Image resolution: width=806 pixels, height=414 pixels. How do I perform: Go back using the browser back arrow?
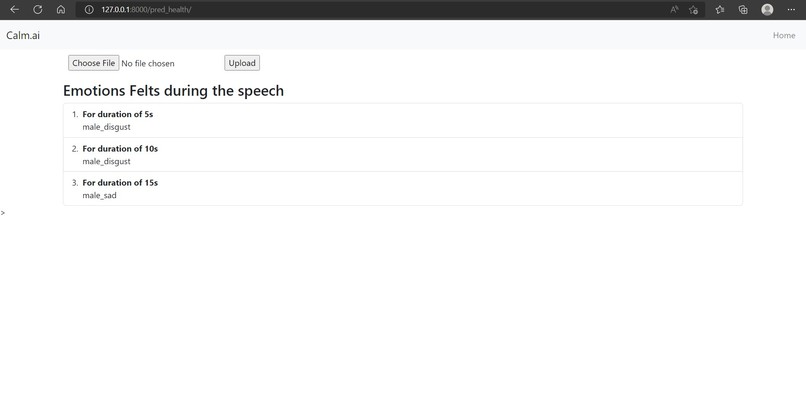pyautogui.click(x=14, y=9)
